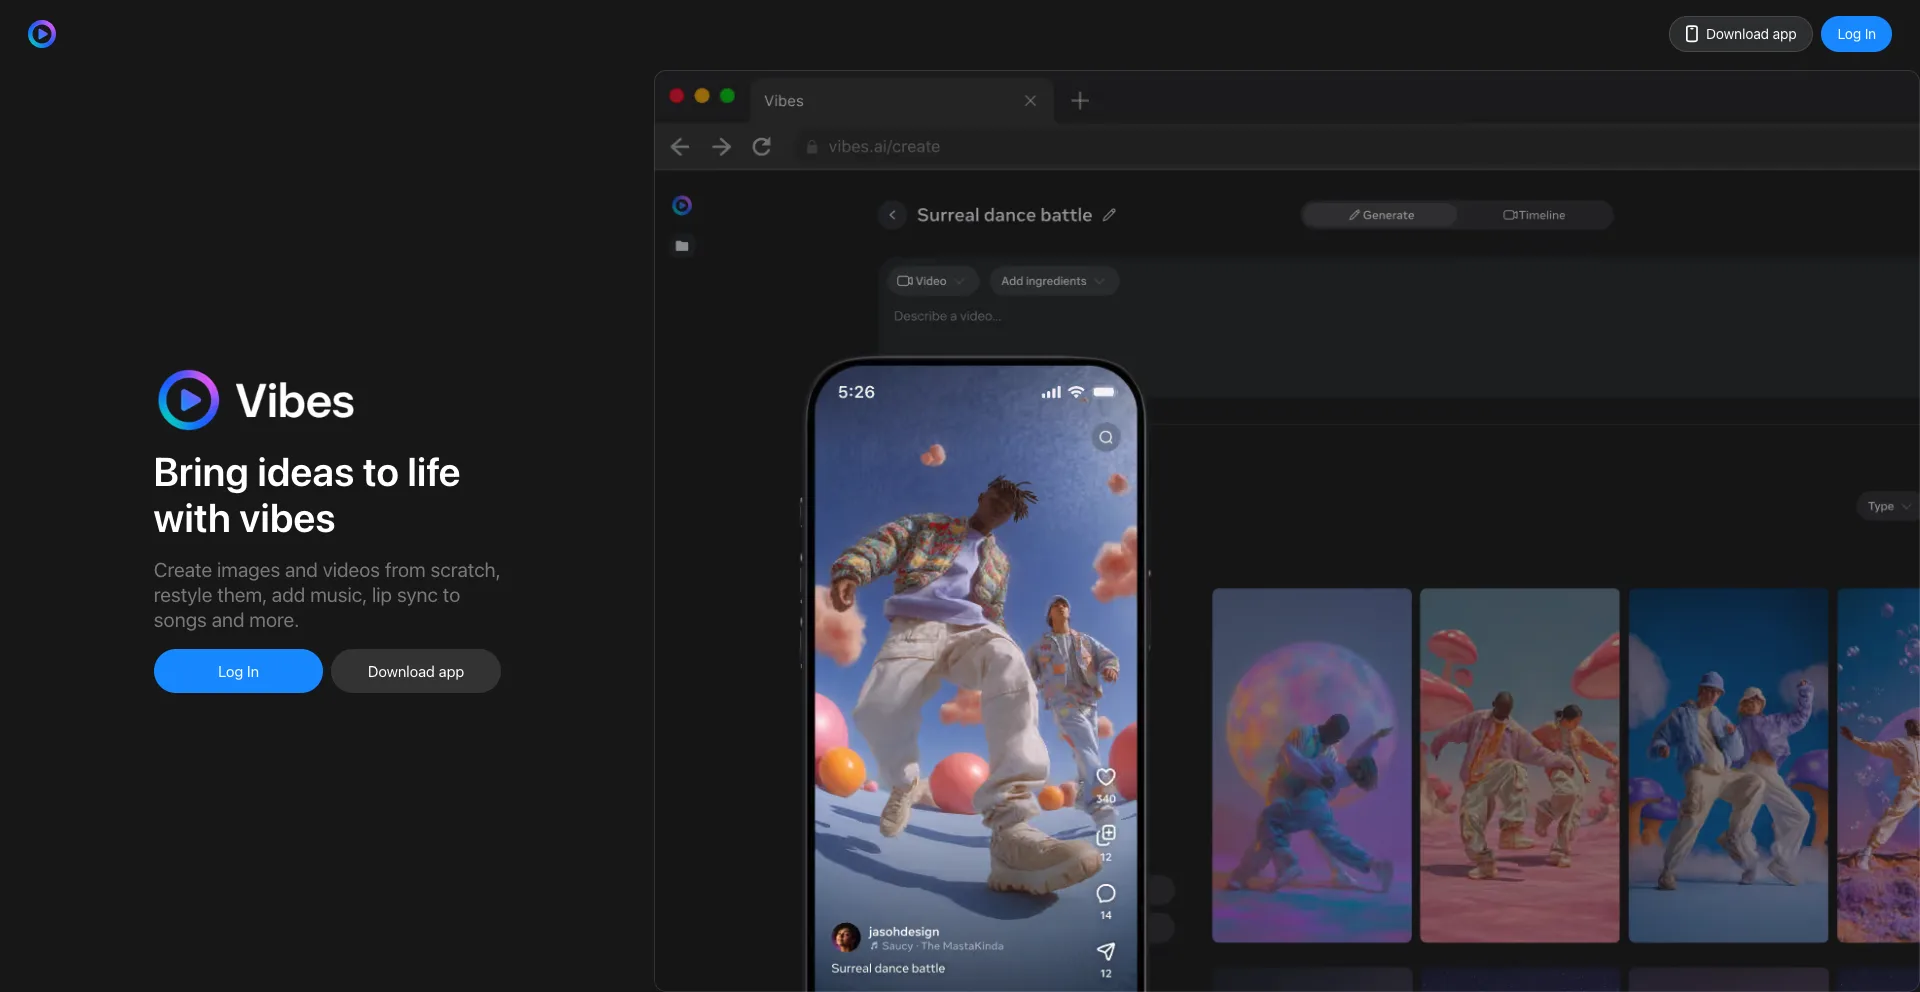The width and height of the screenshot is (1920, 992).
Task: Go back using the browser back arrow
Action: point(680,147)
